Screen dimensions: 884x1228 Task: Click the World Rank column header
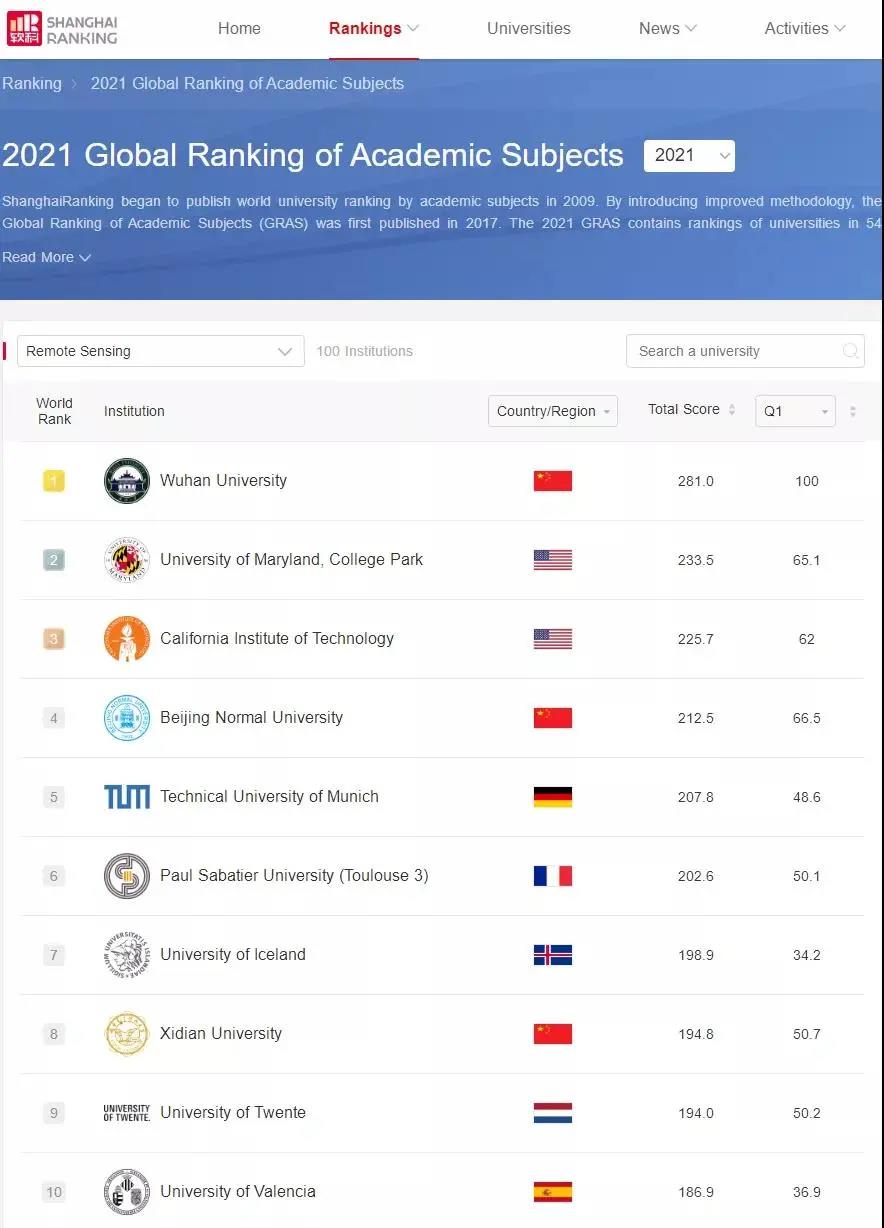click(54, 411)
